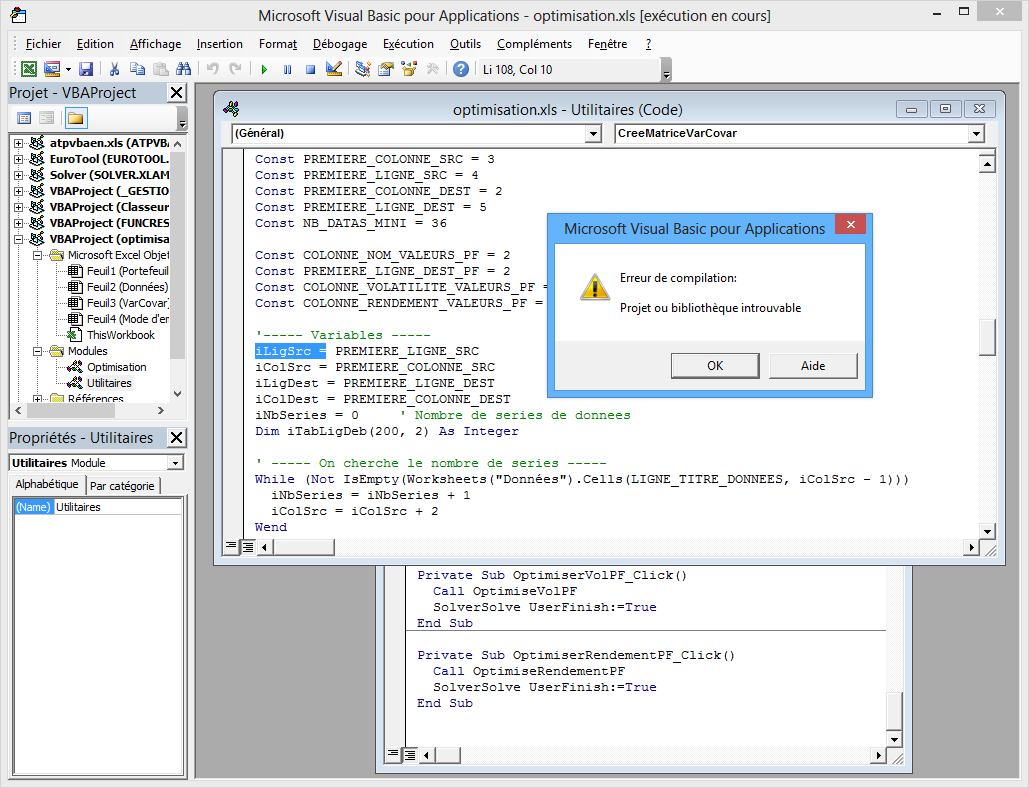Click OK in the compile error dialog
The image size is (1029, 788).
714,366
